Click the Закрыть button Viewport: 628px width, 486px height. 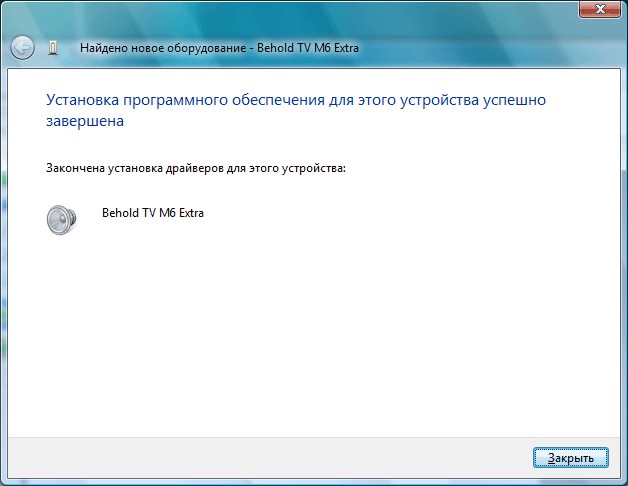click(x=571, y=458)
